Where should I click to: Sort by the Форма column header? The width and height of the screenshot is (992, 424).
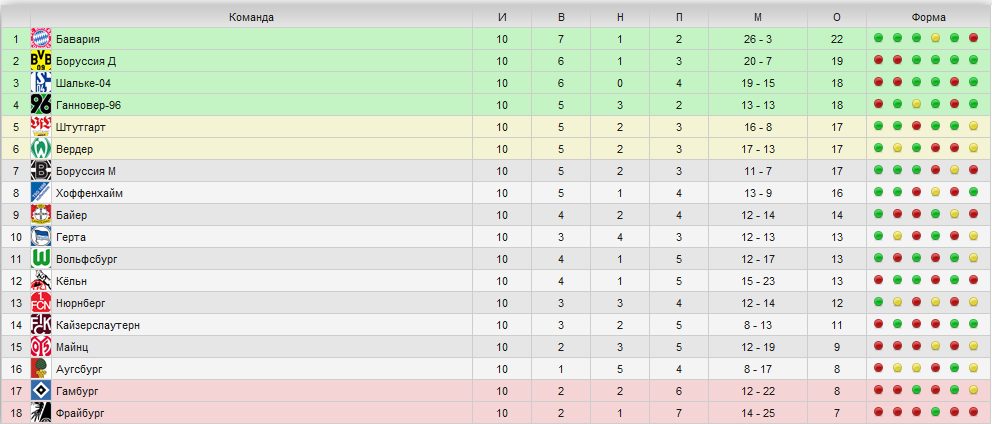pyautogui.click(x=929, y=18)
